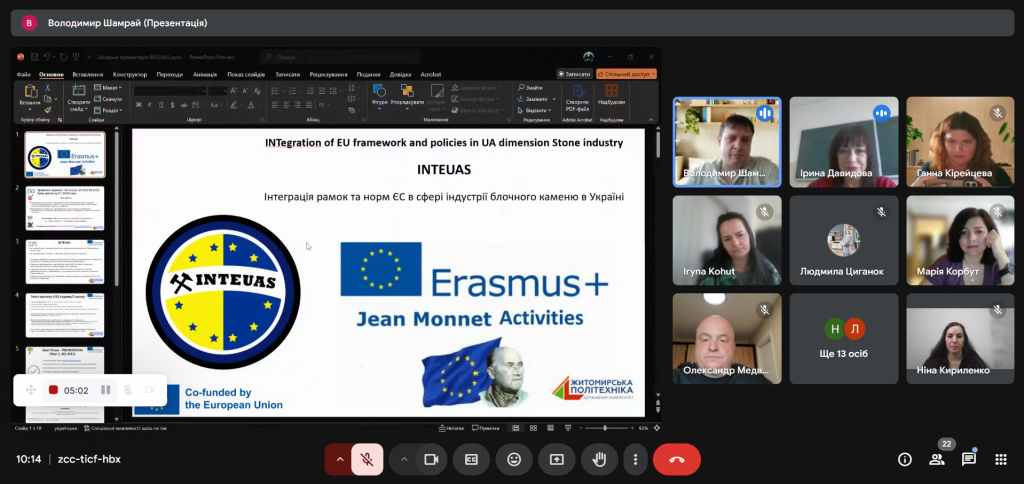Select slide 4 thumbnail

(65, 315)
